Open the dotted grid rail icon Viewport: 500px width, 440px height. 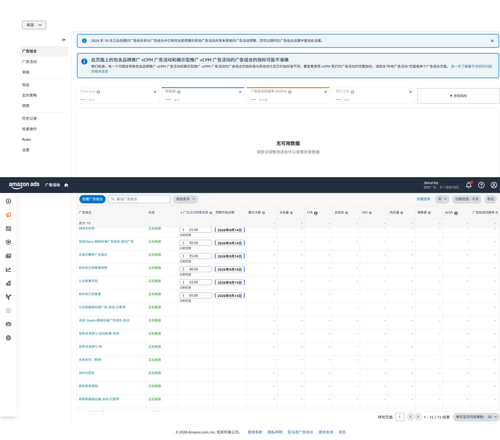8,310
